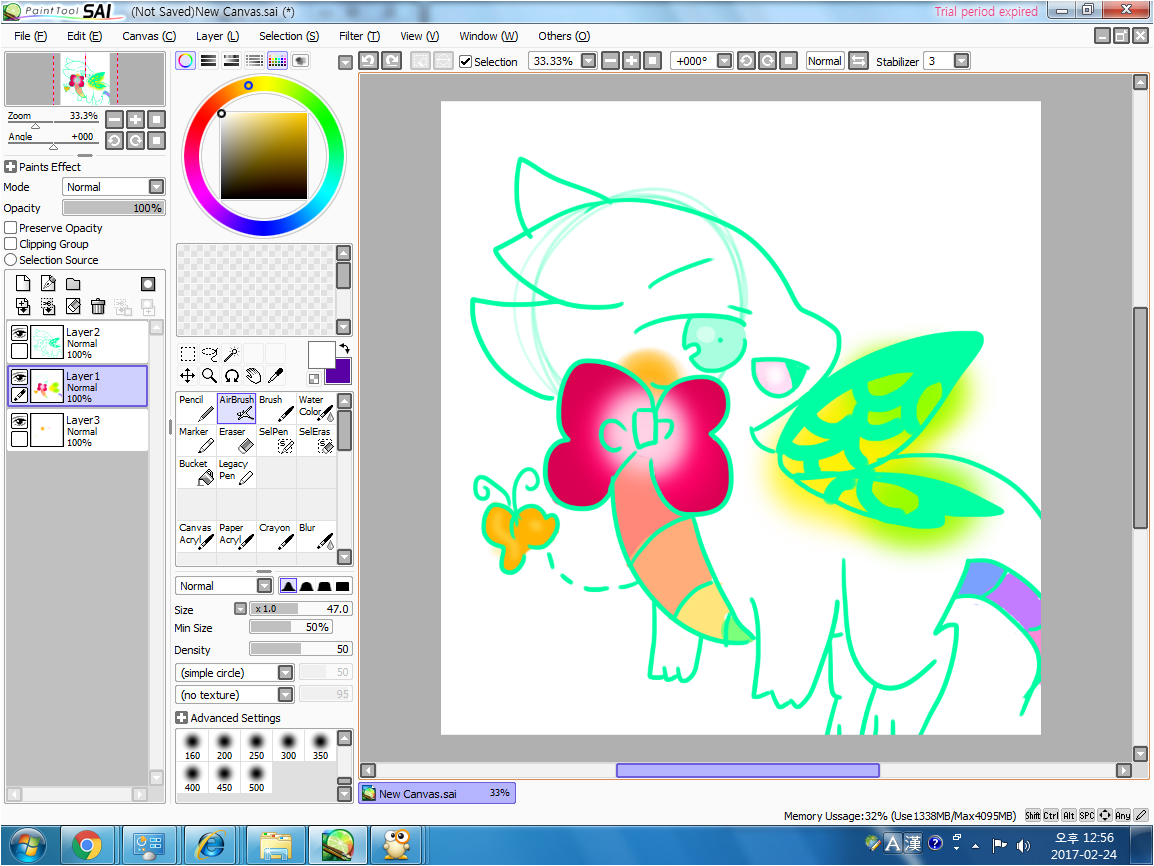Select the Legacy Pen tool
This screenshot has height=866, width=1154.
tap(236, 472)
